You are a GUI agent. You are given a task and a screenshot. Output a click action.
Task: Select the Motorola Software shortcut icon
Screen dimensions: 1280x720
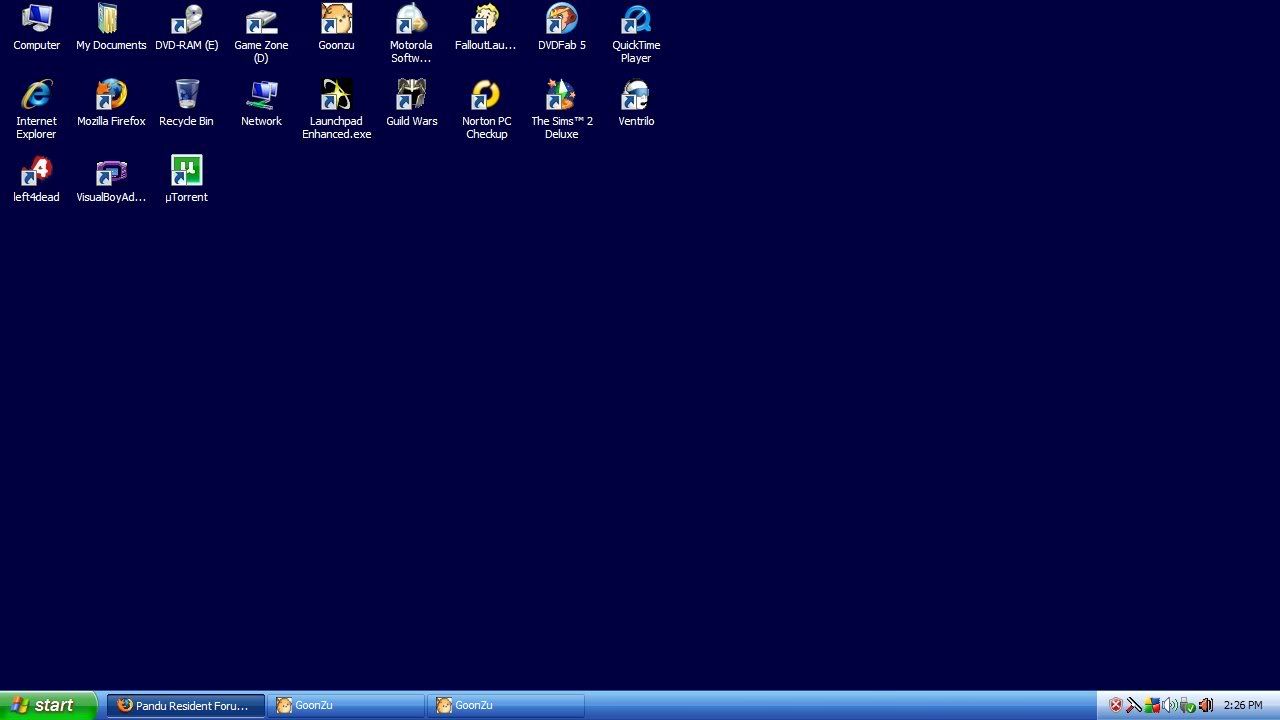(411, 34)
